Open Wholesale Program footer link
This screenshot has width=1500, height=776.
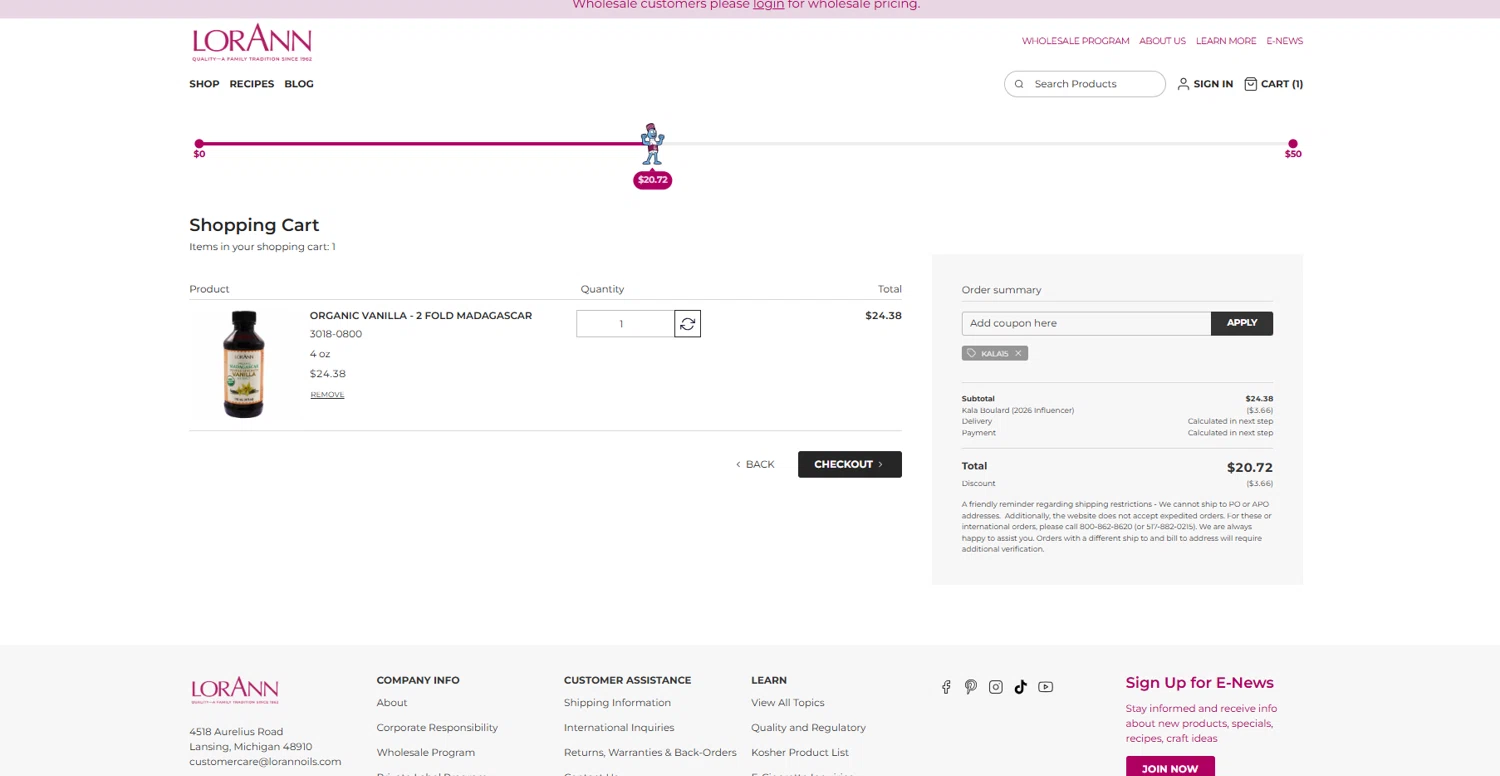coord(426,752)
